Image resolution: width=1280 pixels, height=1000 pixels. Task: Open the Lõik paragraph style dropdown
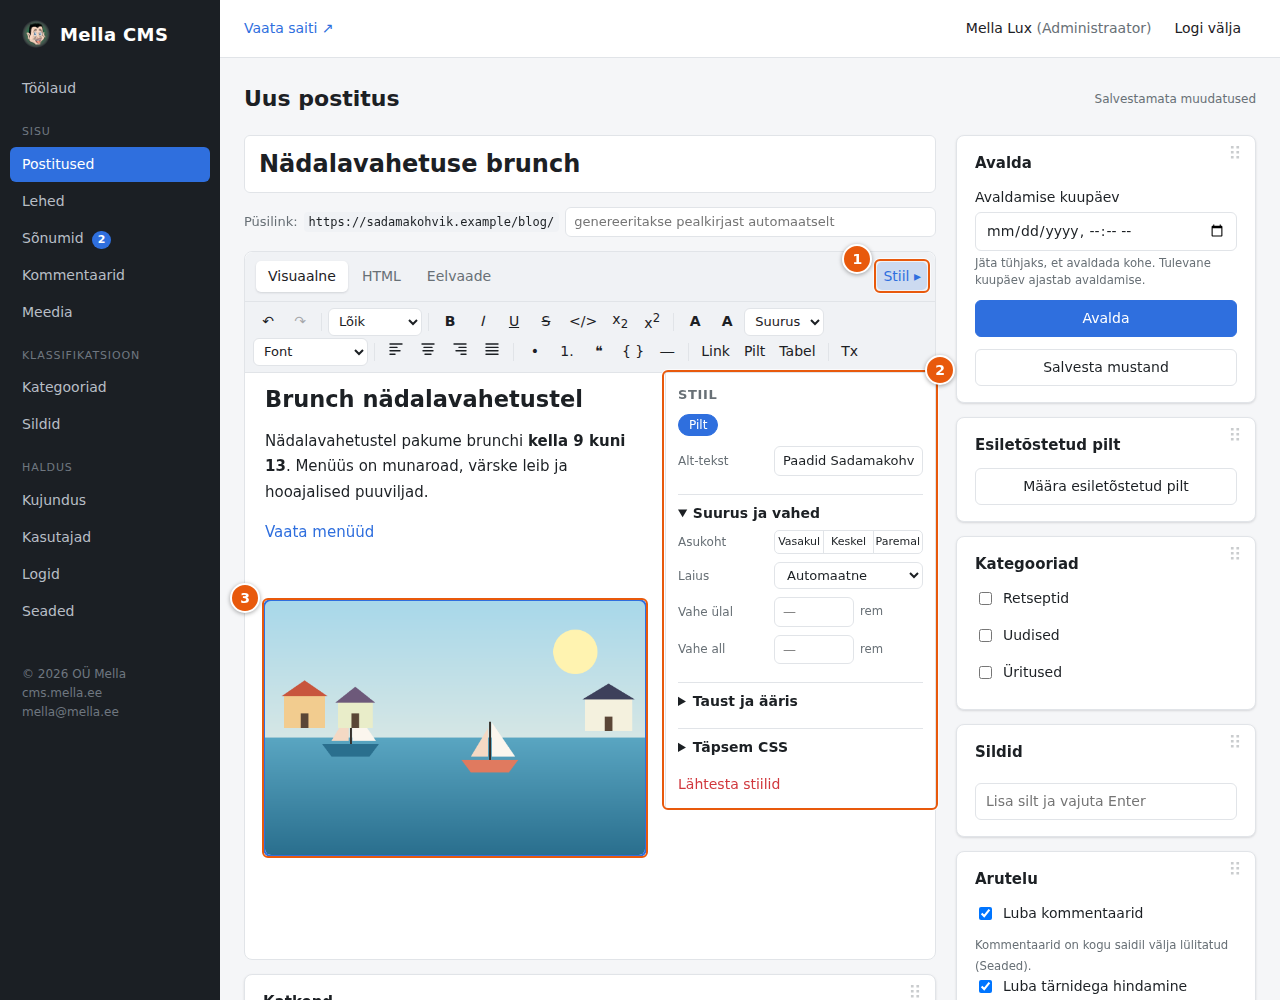pyautogui.click(x=375, y=321)
